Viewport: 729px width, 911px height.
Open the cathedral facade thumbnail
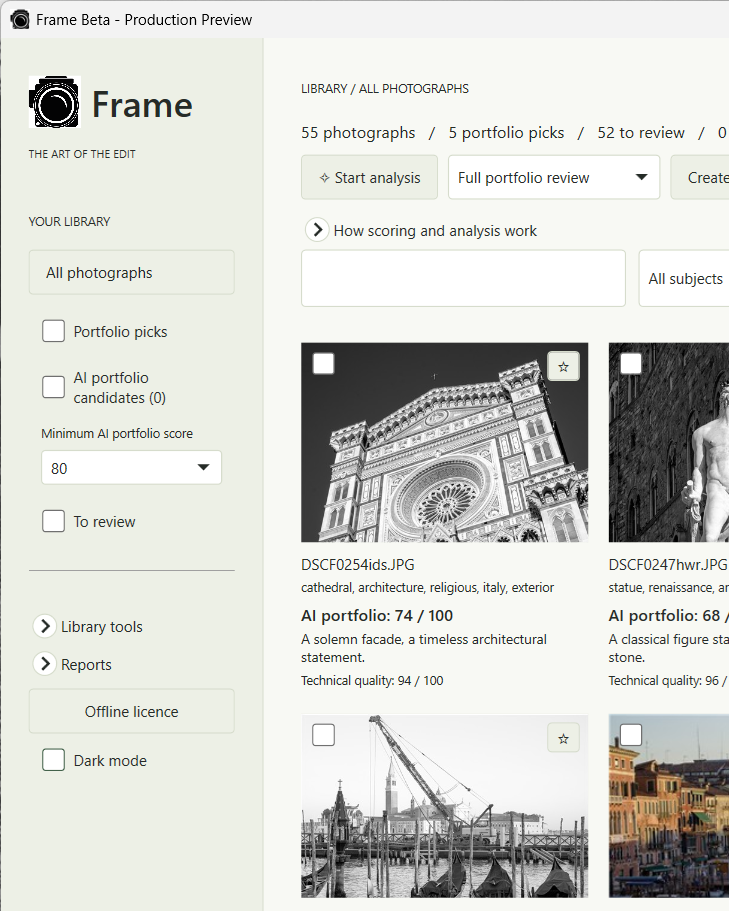pos(444,443)
